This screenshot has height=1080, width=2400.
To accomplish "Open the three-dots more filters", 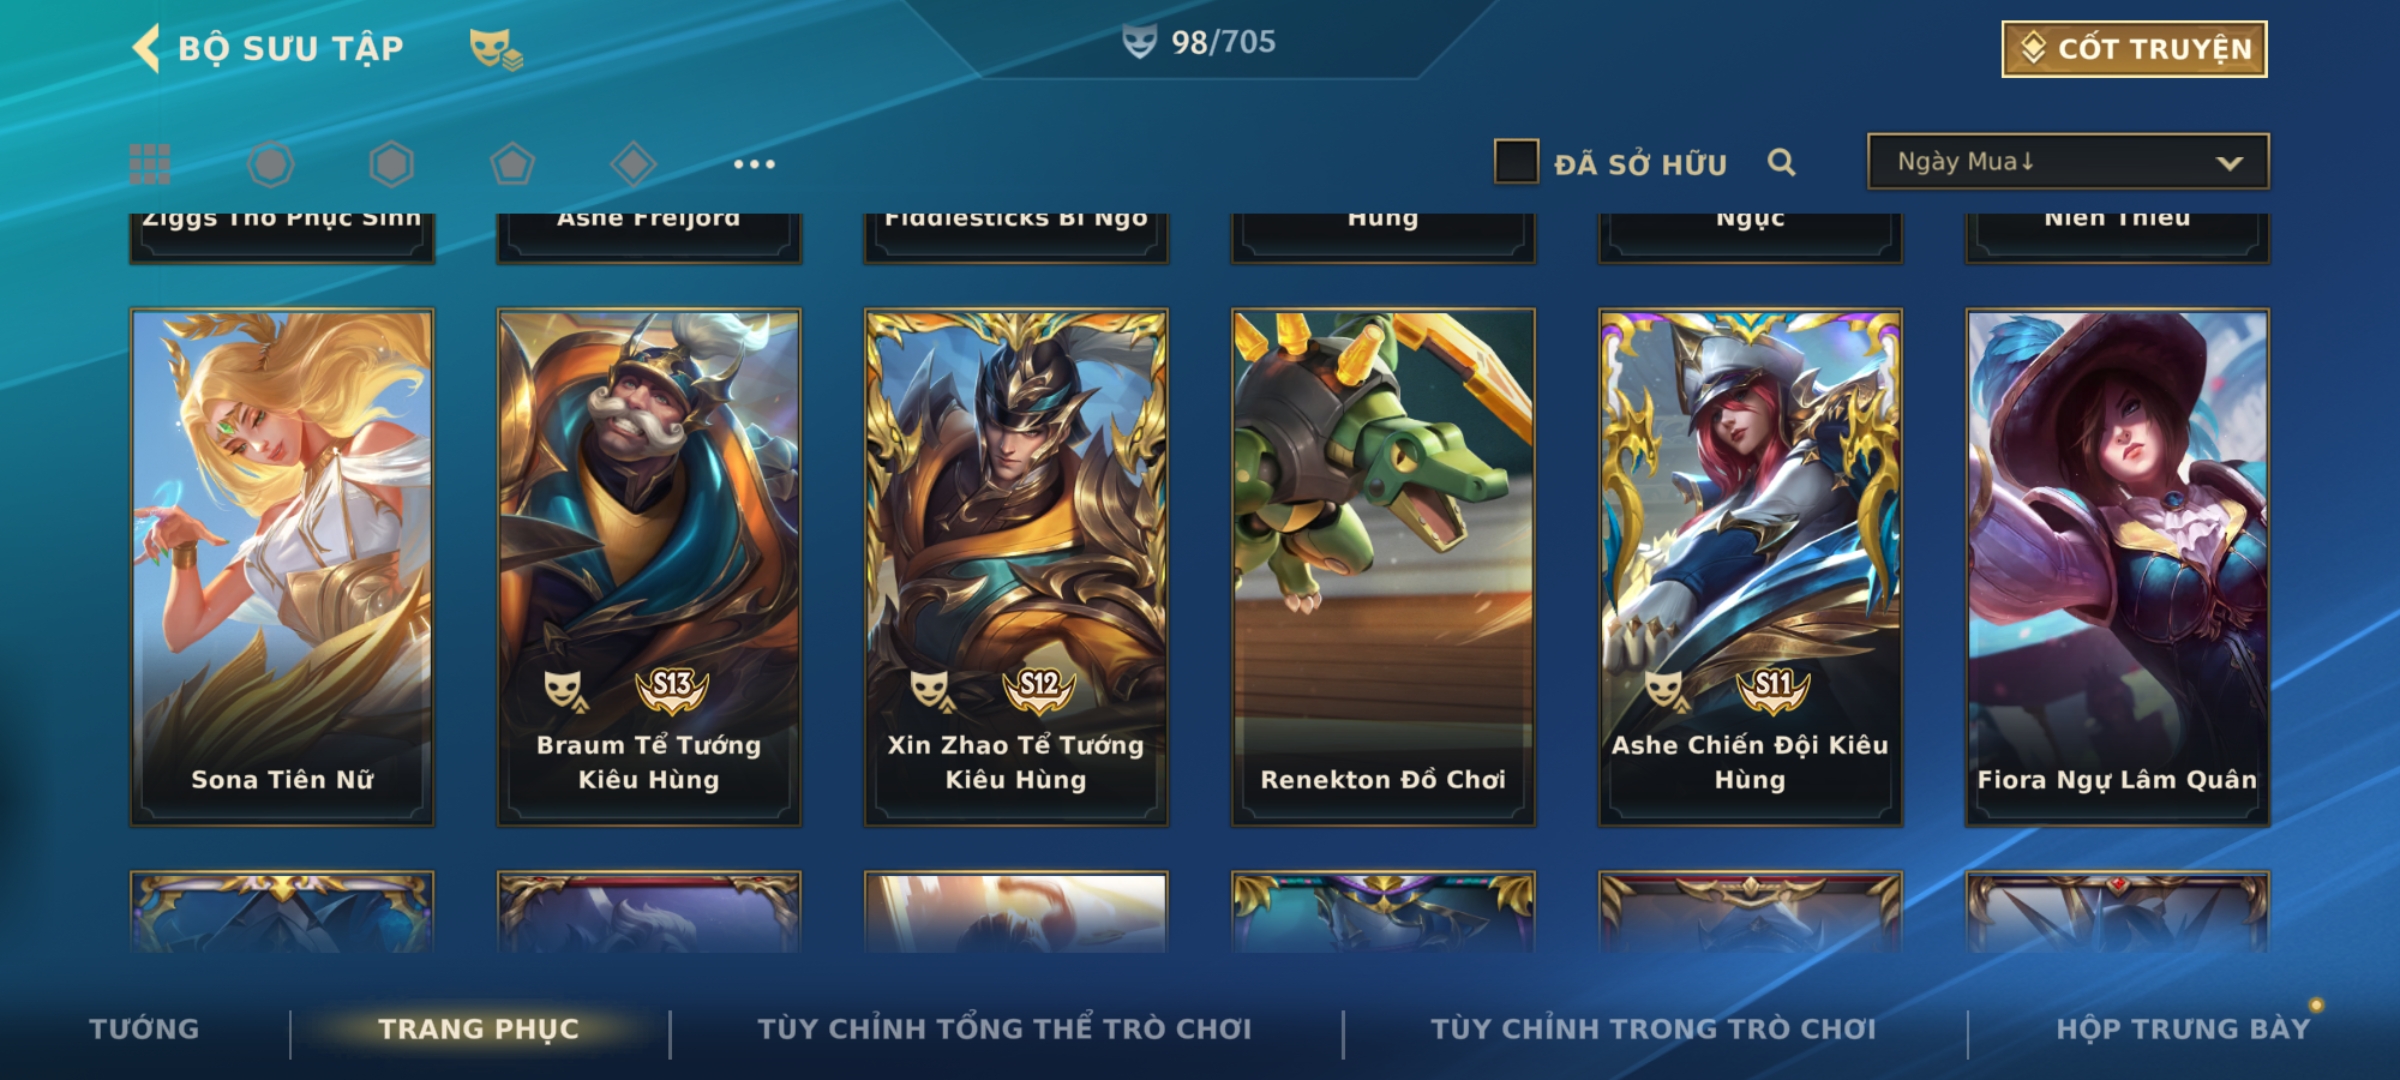I will click(754, 164).
